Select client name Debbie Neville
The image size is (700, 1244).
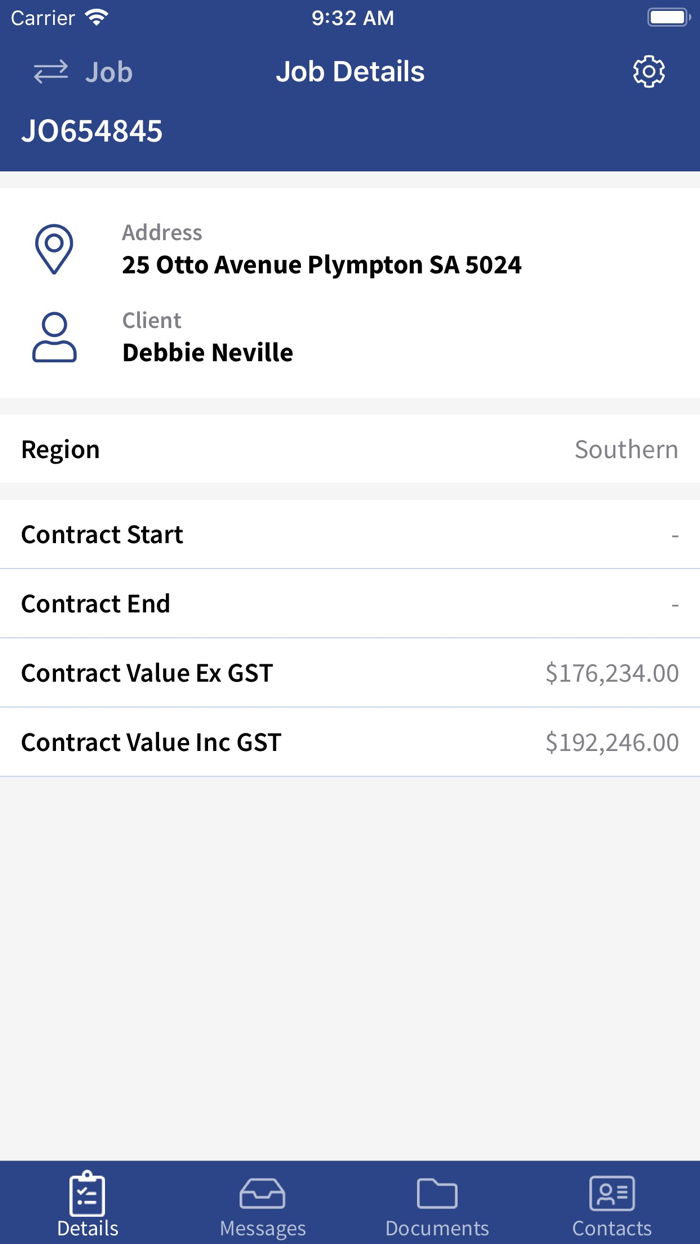click(207, 353)
